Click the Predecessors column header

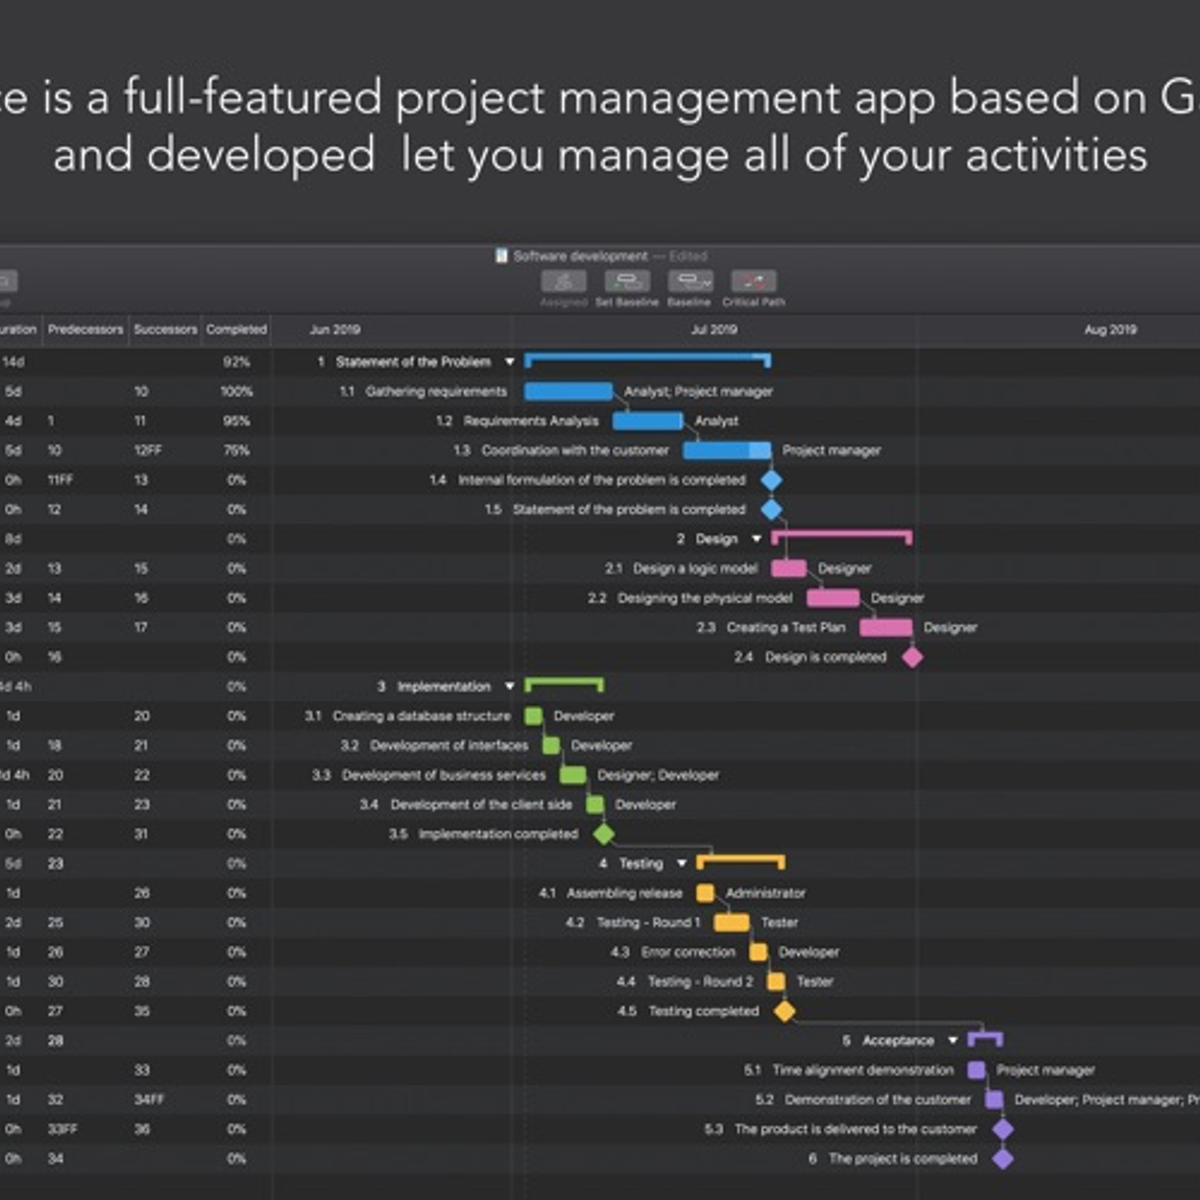click(85, 329)
